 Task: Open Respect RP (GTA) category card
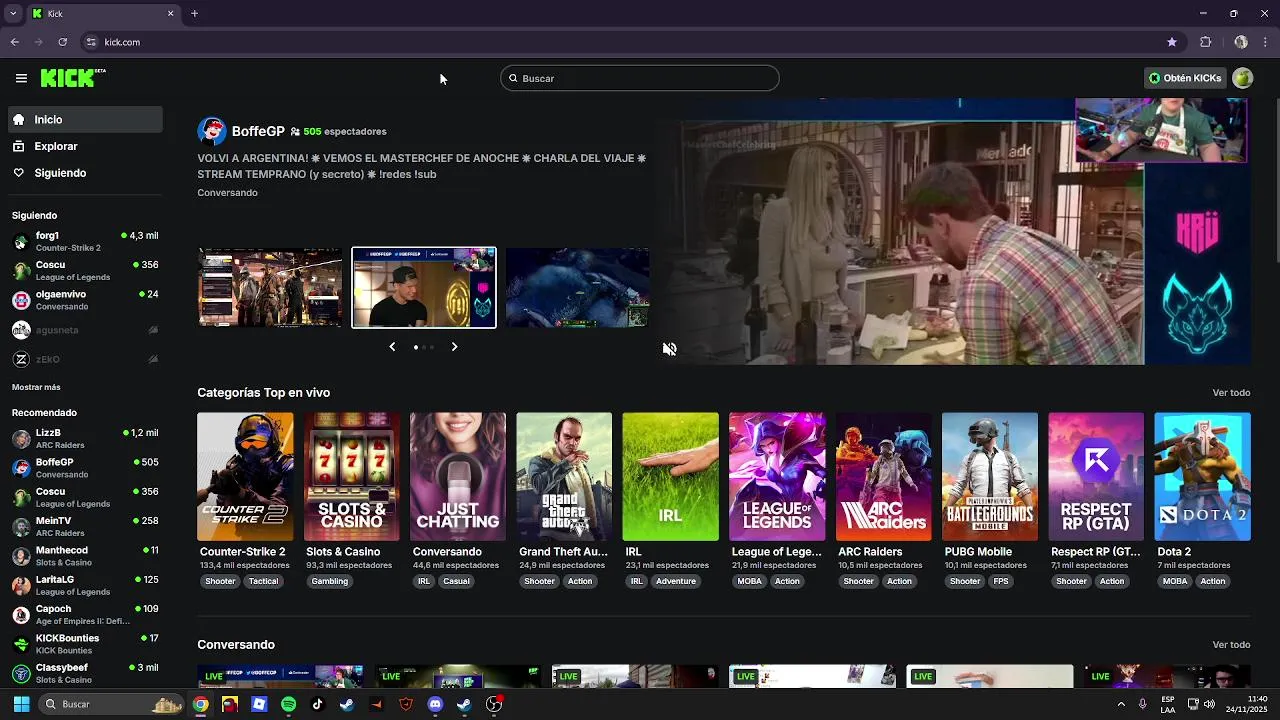click(x=1096, y=477)
